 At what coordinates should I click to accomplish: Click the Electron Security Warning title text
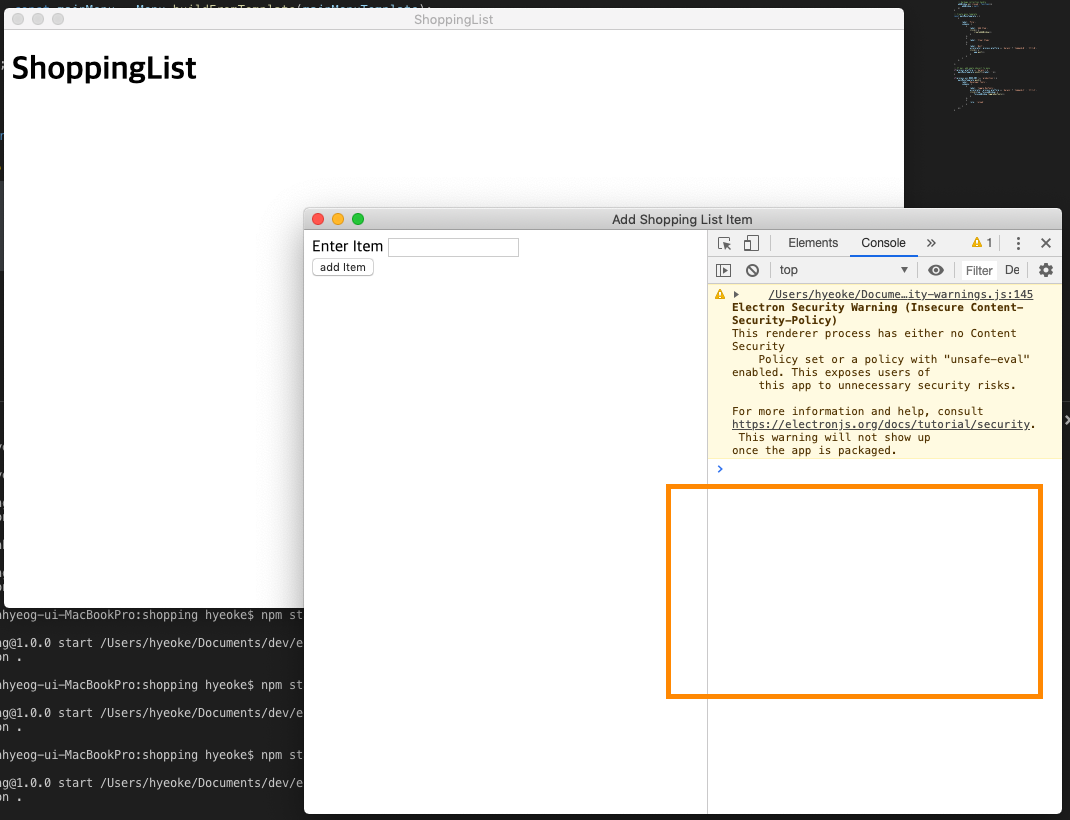878,314
